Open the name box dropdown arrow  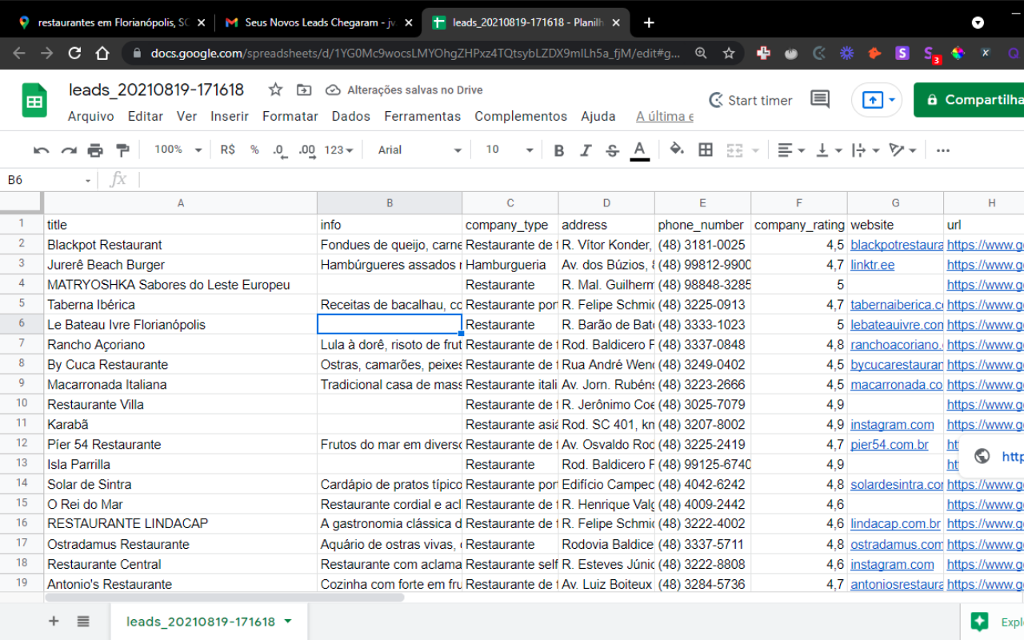click(88, 180)
